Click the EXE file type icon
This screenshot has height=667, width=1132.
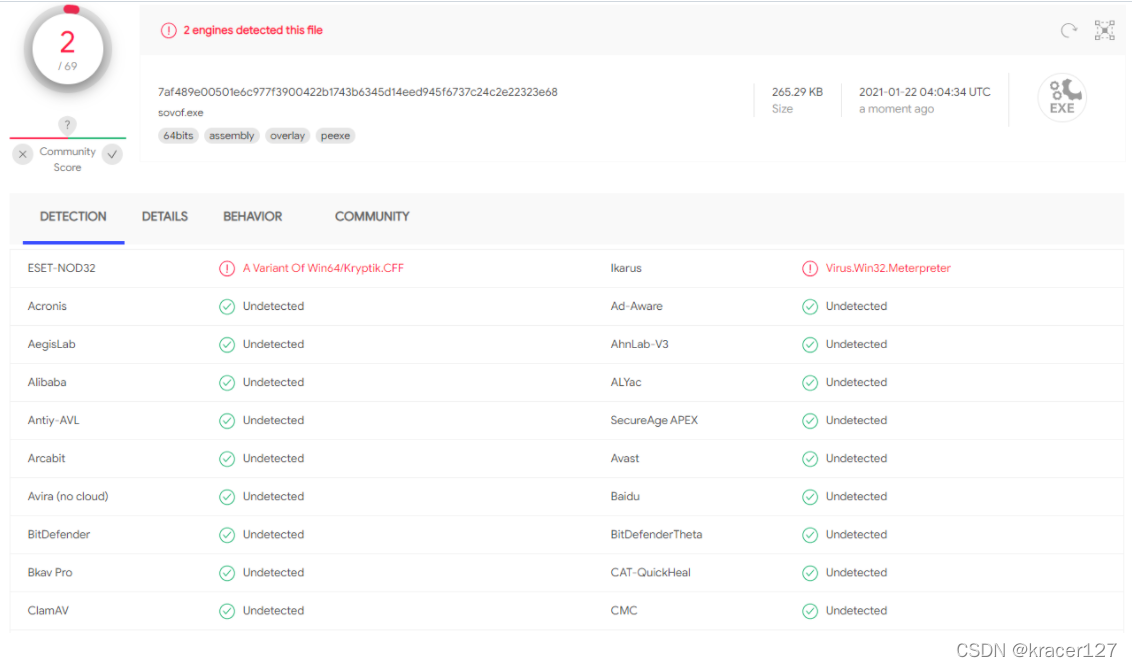pyautogui.click(x=1062, y=97)
